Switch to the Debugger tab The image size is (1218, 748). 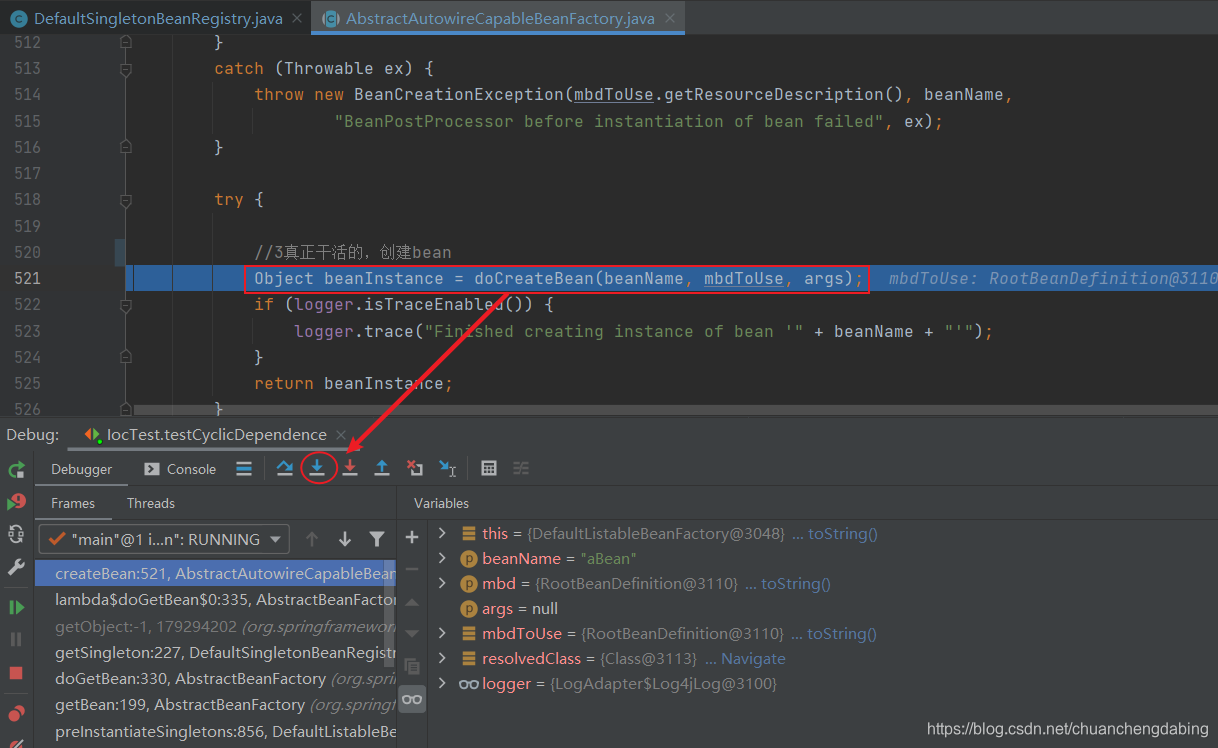click(82, 469)
